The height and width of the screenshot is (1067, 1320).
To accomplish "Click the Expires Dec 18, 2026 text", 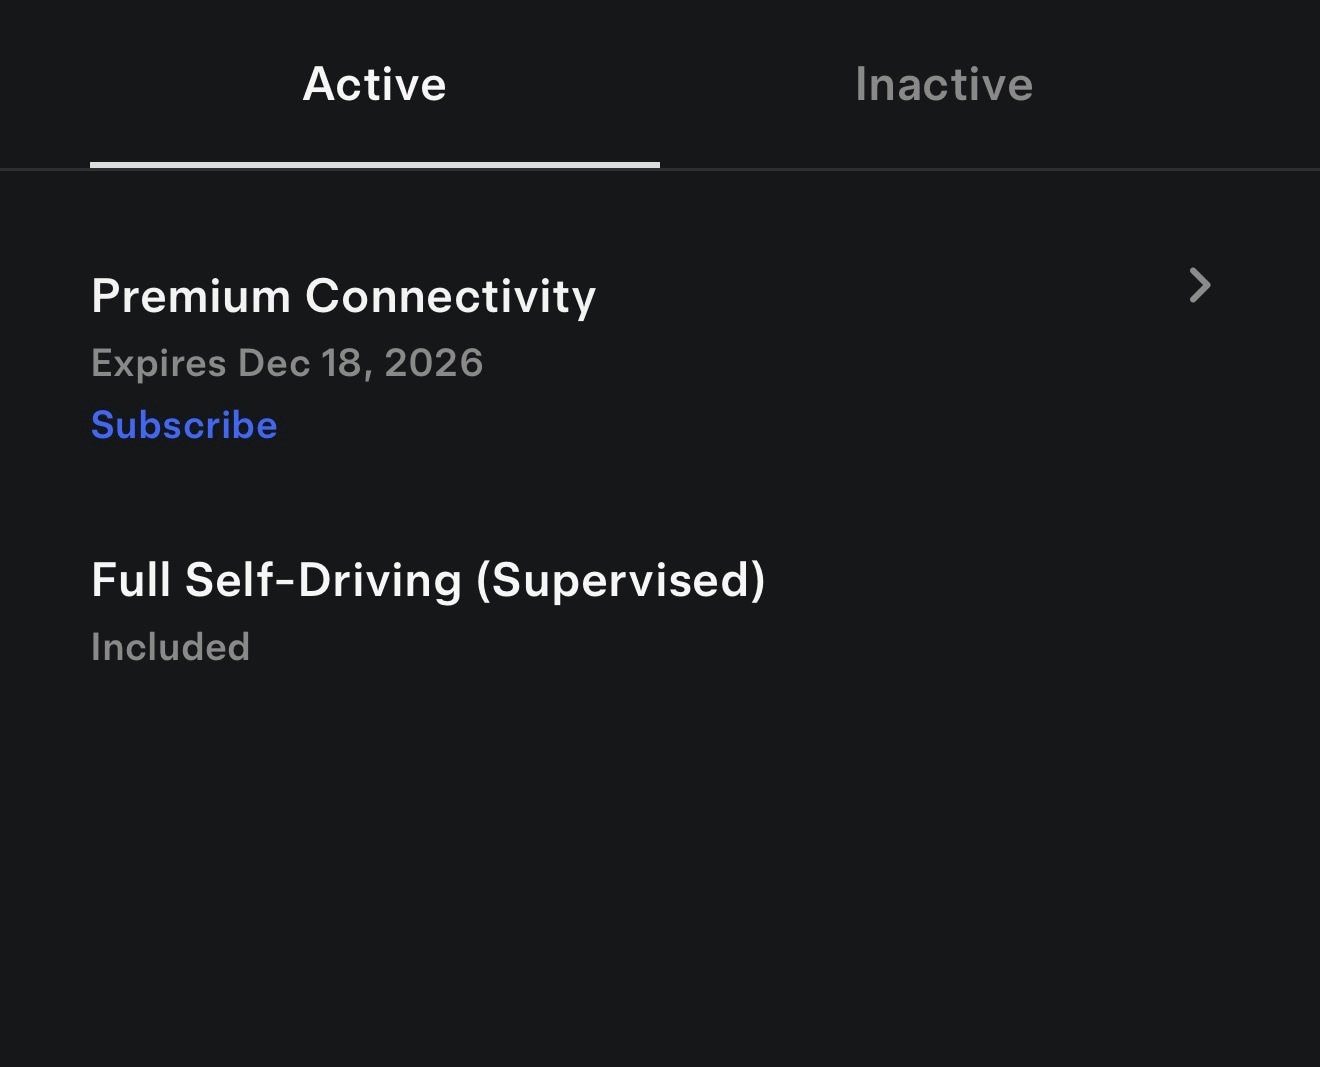I will (287, 363).
